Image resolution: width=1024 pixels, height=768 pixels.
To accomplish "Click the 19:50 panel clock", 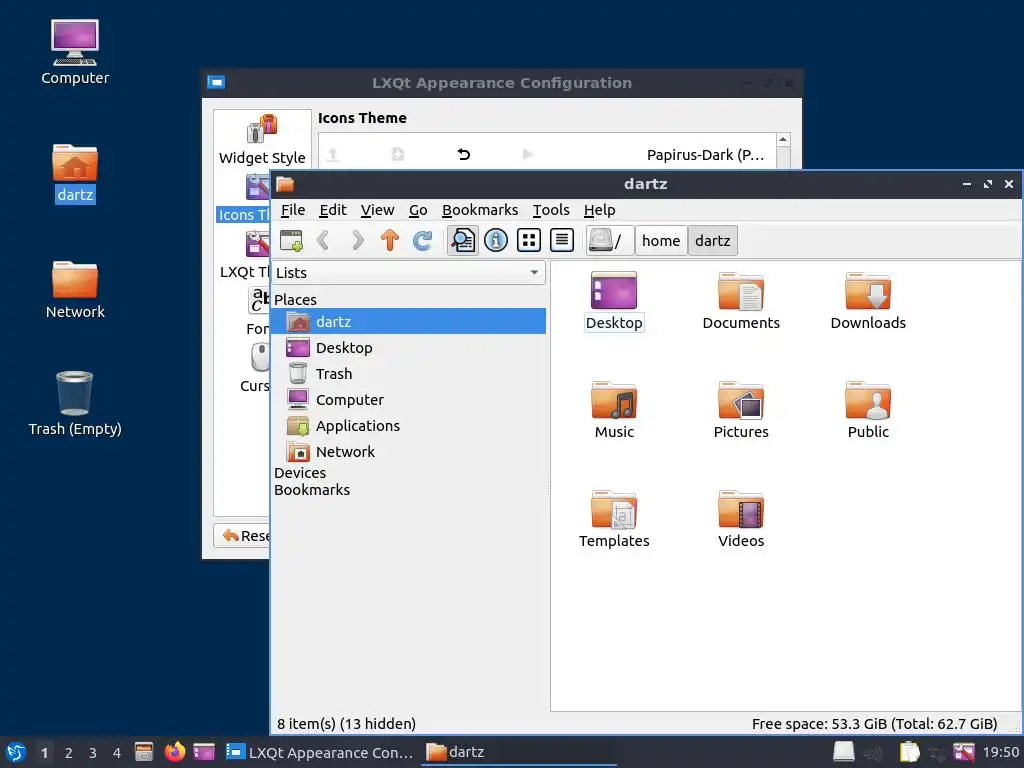I will tap(1000, 752).
